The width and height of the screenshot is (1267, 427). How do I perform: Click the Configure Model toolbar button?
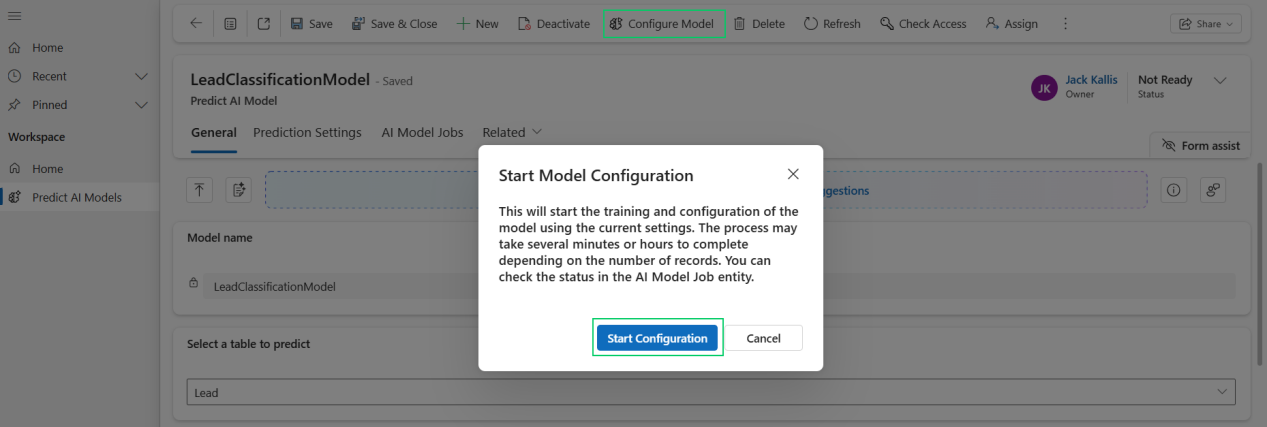(663, 24)
